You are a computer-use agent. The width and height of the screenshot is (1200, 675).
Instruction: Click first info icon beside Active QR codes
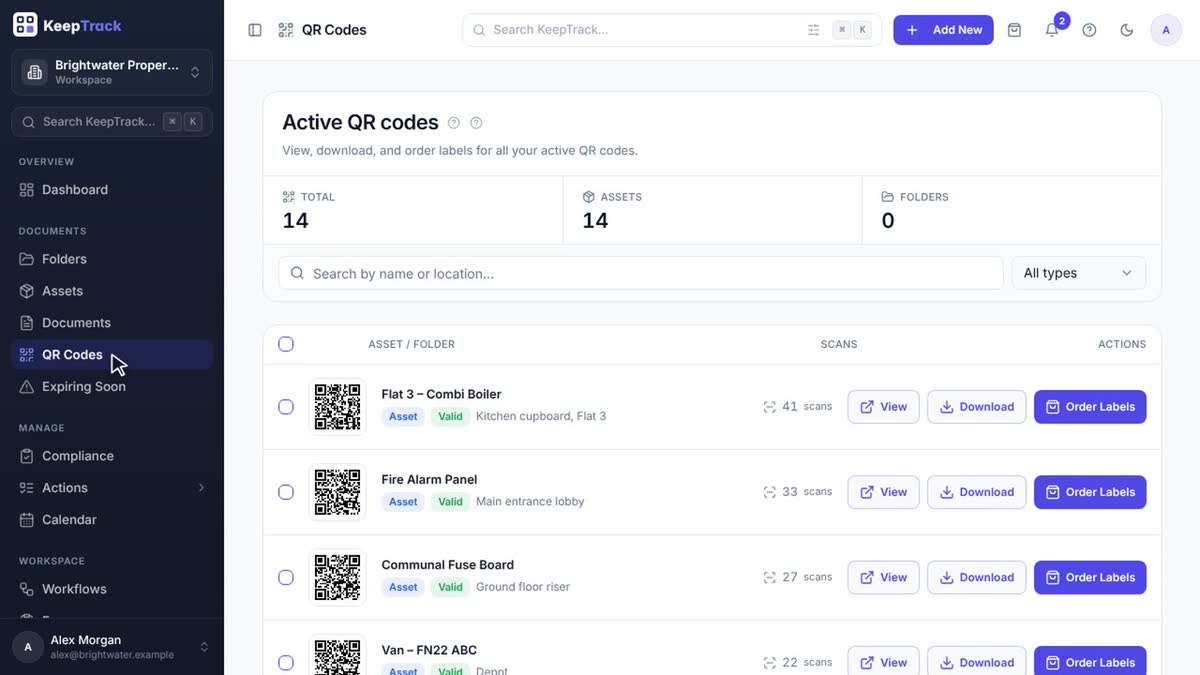click(454, 123)
